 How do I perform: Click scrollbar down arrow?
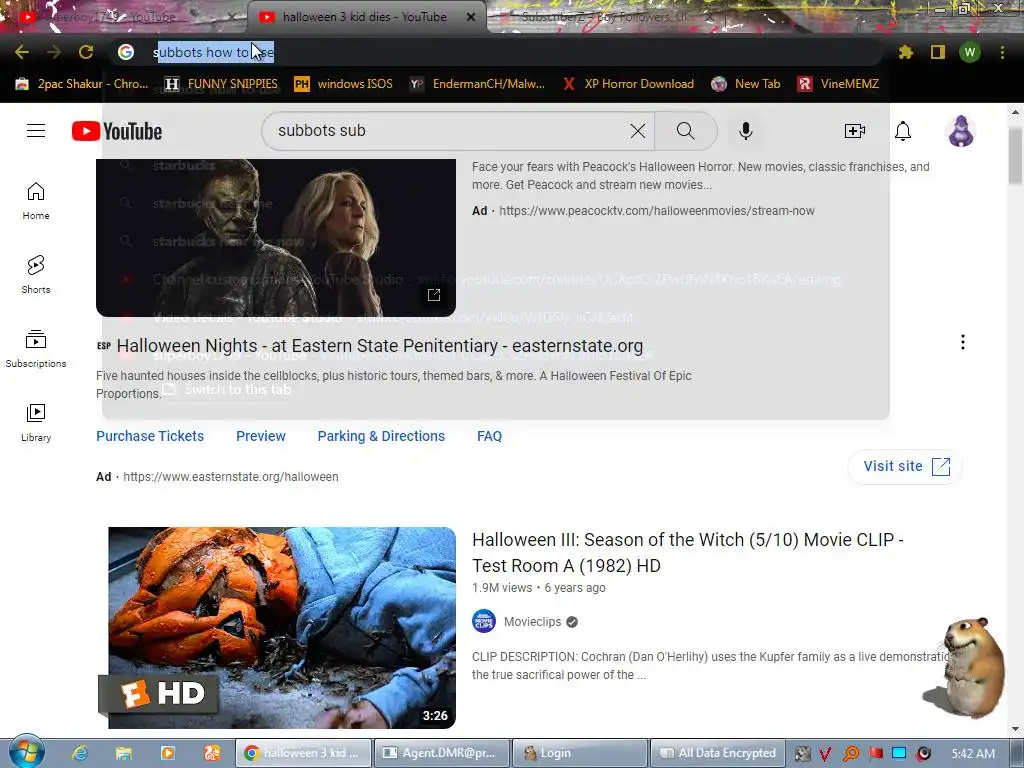coord(1016,729)
